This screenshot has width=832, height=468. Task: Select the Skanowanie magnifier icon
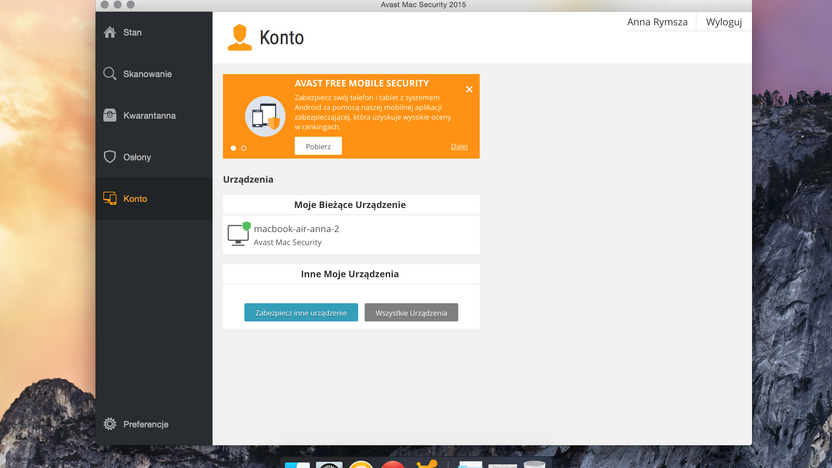click(x=110, y=74)
